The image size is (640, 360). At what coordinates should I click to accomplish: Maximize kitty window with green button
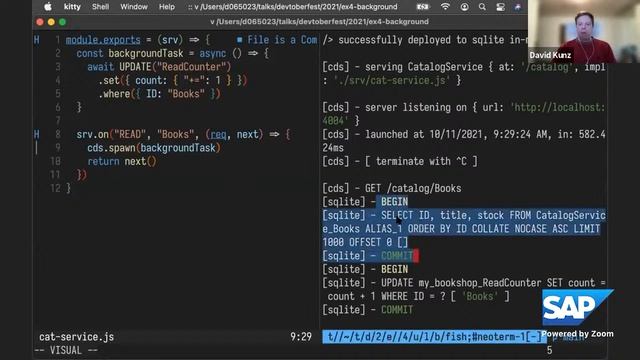click(62, 22)
